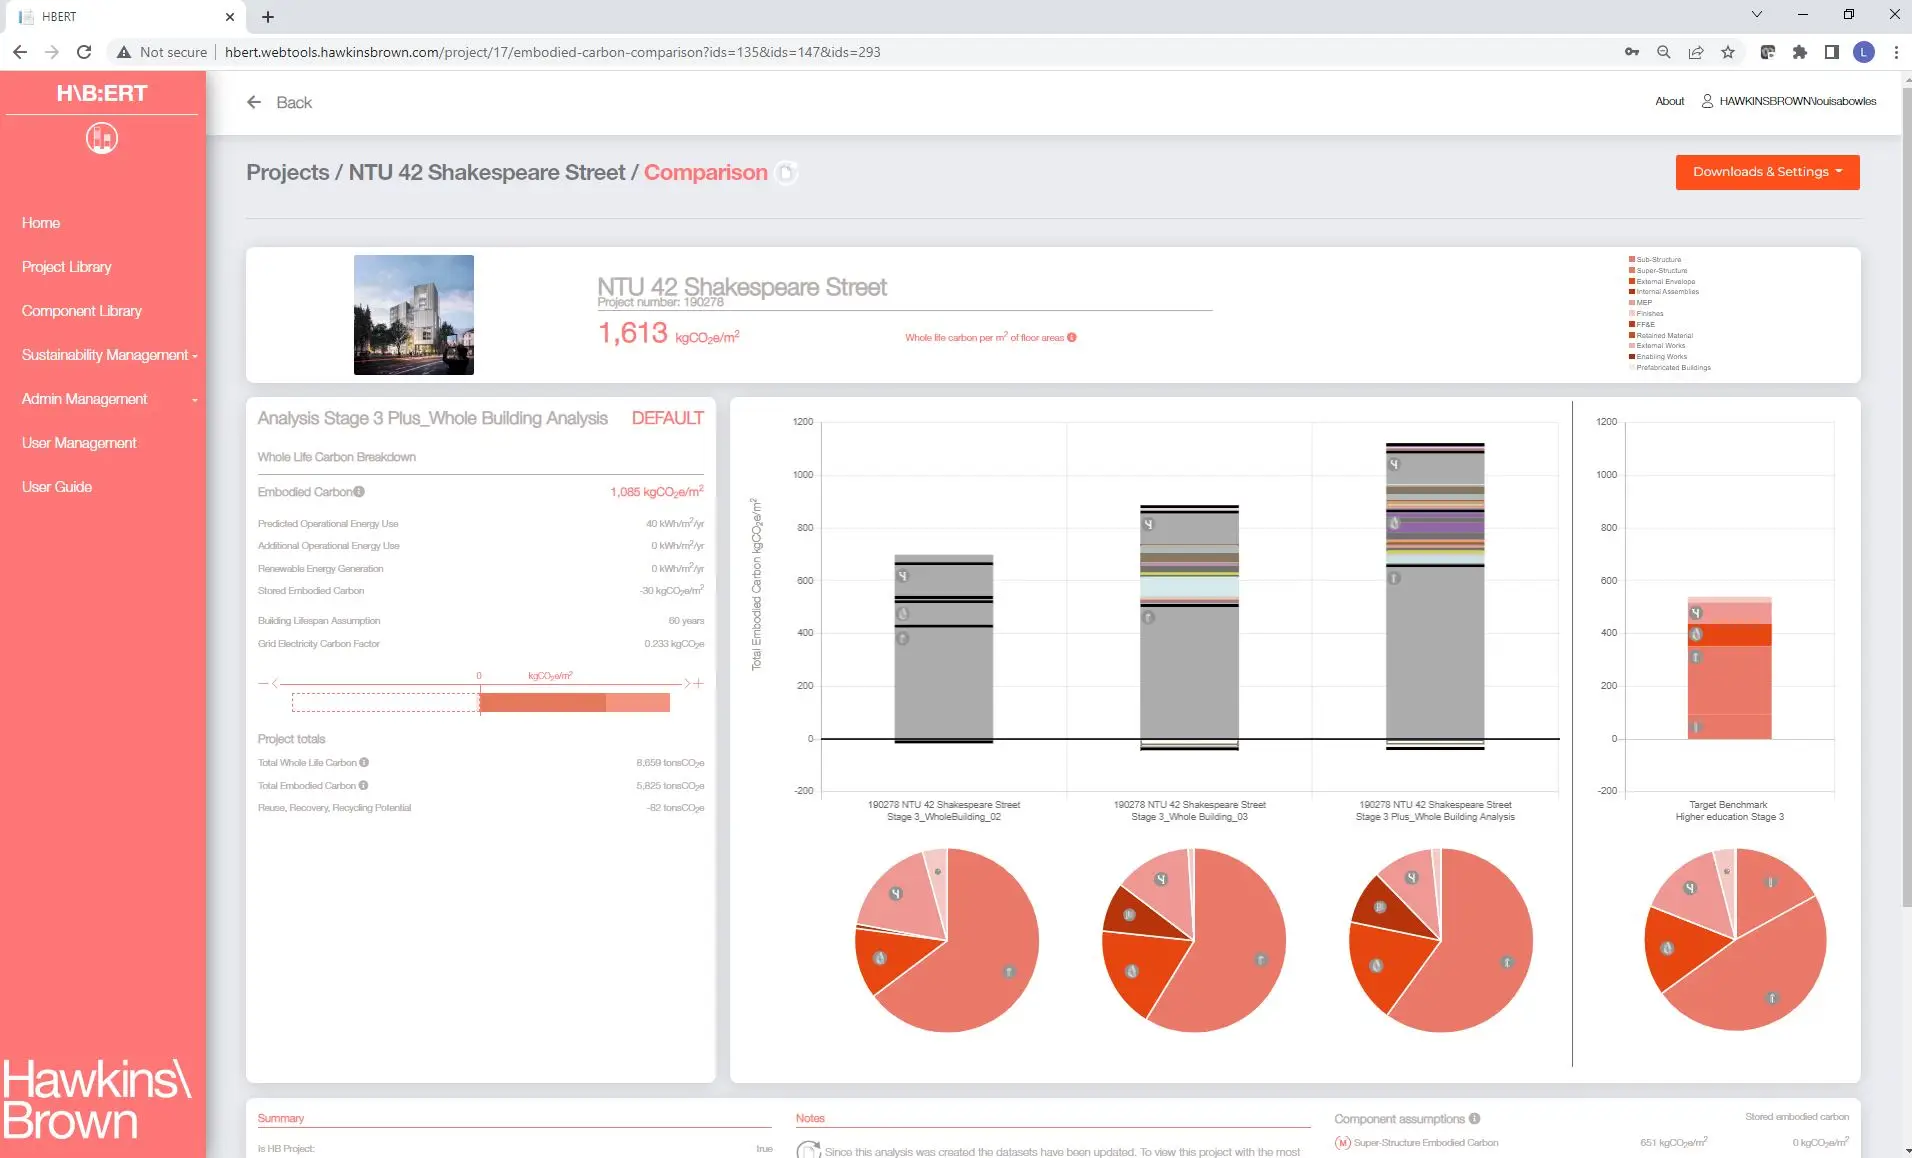Click the whole life carbon per m² info icon

click(1072, 338)
